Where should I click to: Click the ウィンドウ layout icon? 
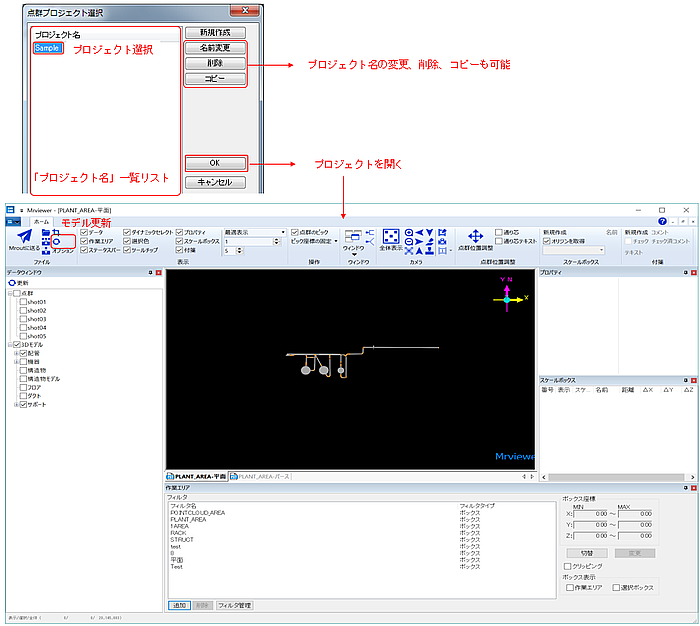coord(353,237)
